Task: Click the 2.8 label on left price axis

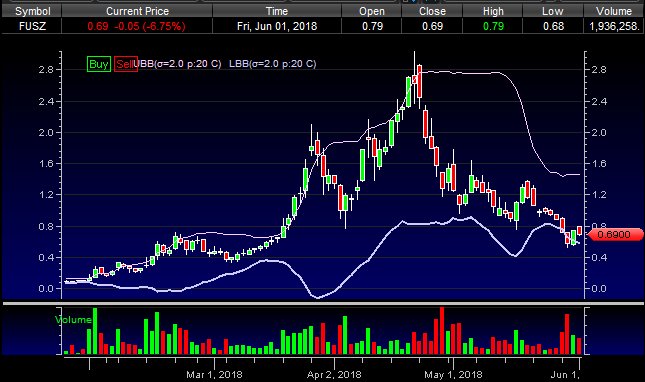Action: coord(46,69)
